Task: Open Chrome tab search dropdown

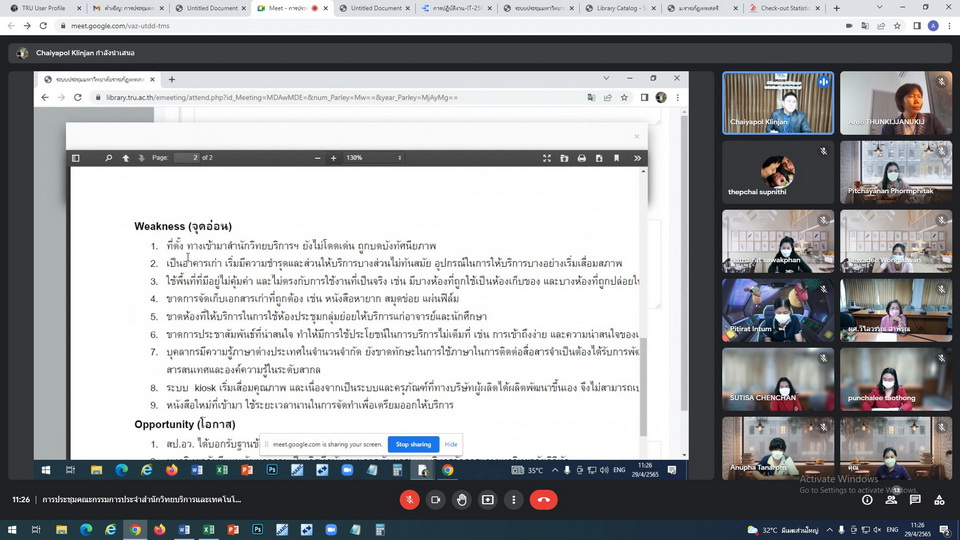Action: [879, 7]
